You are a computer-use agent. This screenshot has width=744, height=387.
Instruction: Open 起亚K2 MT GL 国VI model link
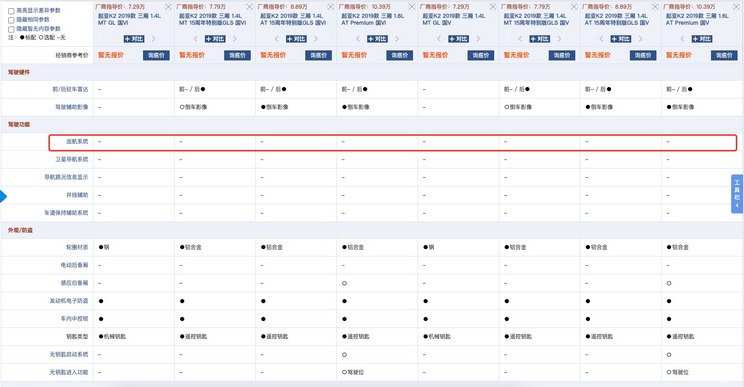[129, 19]
